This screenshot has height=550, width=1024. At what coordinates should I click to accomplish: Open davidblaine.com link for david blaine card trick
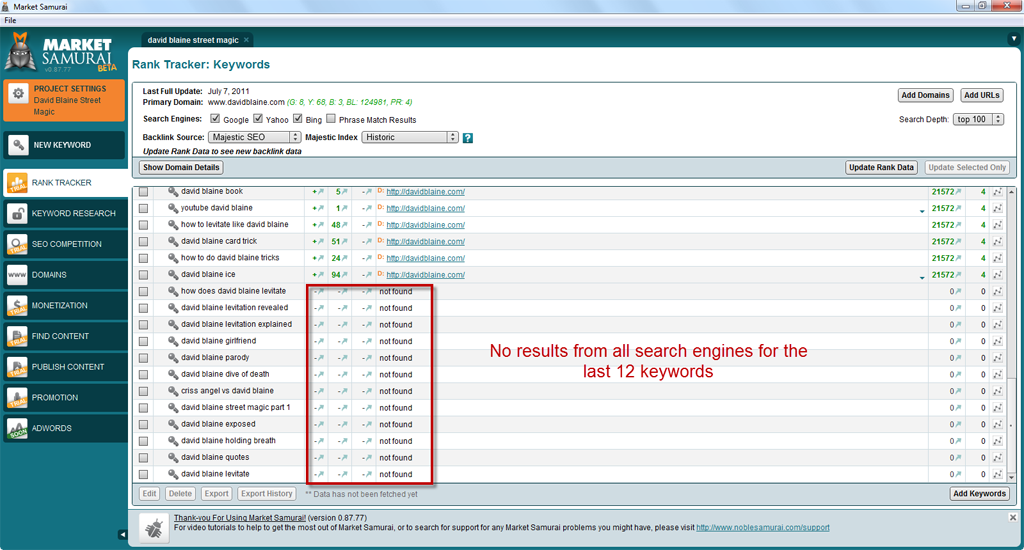tap(425, 242)
